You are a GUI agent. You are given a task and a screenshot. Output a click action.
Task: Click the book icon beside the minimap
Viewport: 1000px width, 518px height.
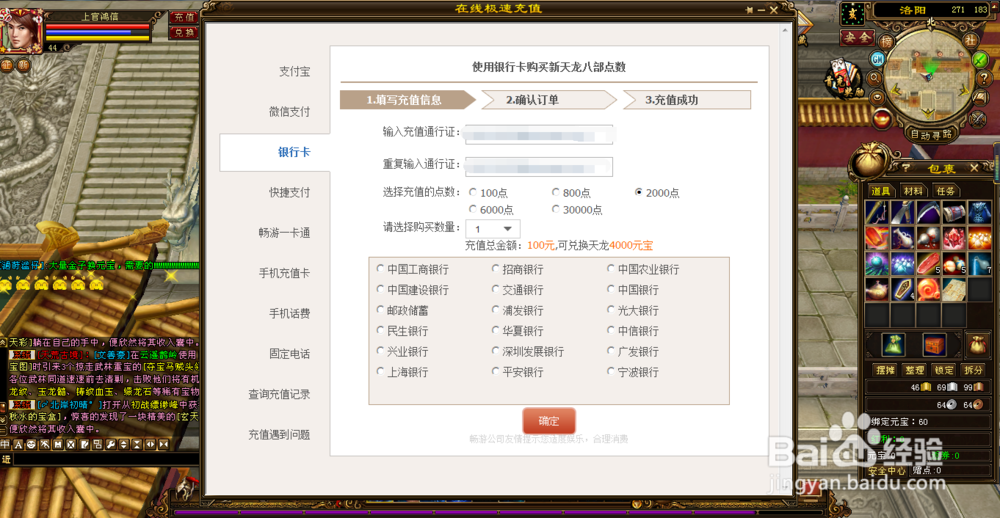coord(980,98)
